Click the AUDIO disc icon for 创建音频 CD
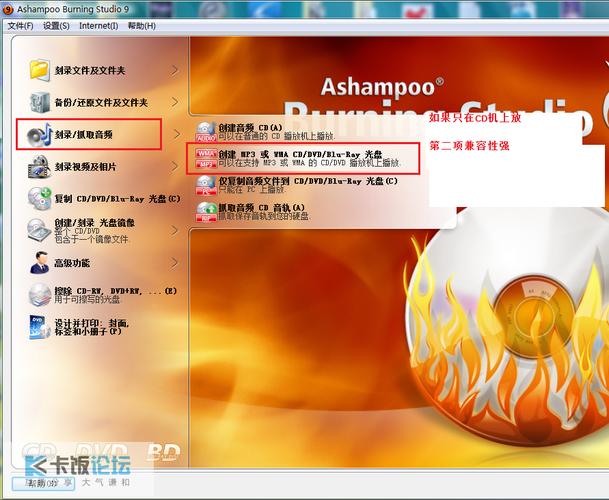This screenshot has height=500, width=609. tap(206, 132)
